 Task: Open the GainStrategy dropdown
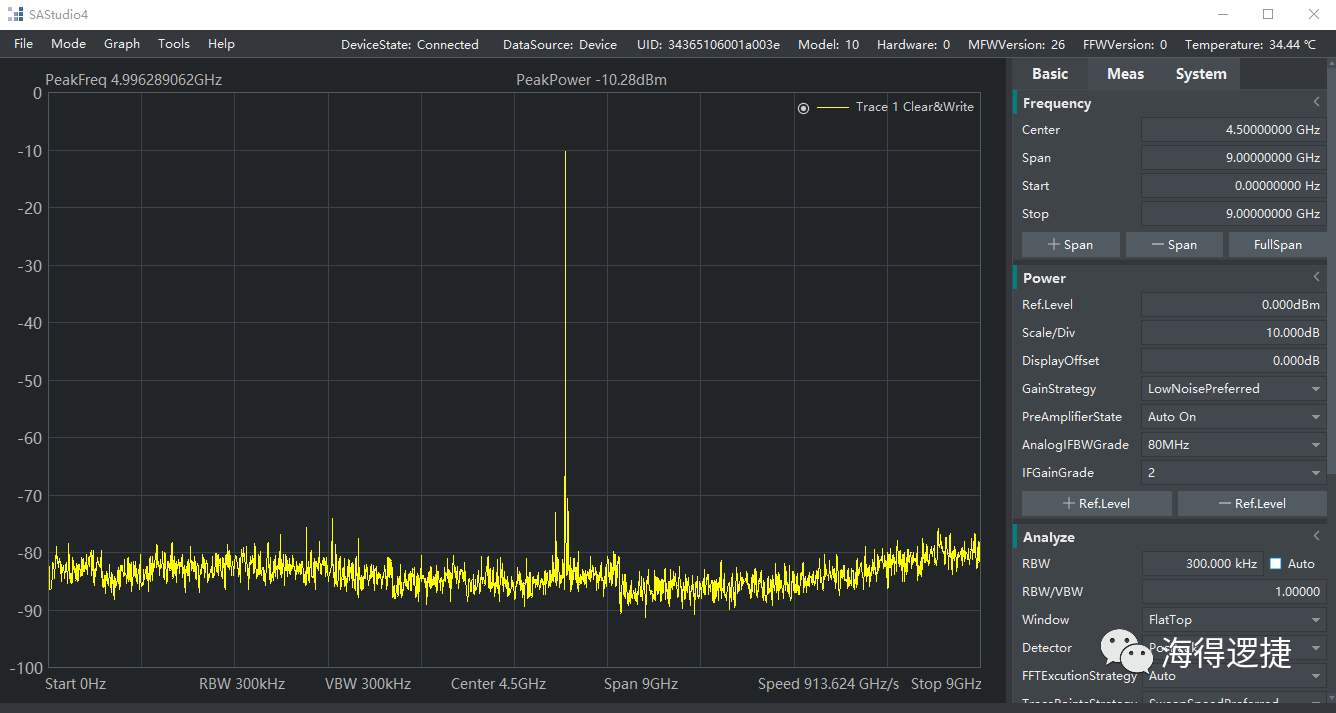click(x=1234, y=389)
